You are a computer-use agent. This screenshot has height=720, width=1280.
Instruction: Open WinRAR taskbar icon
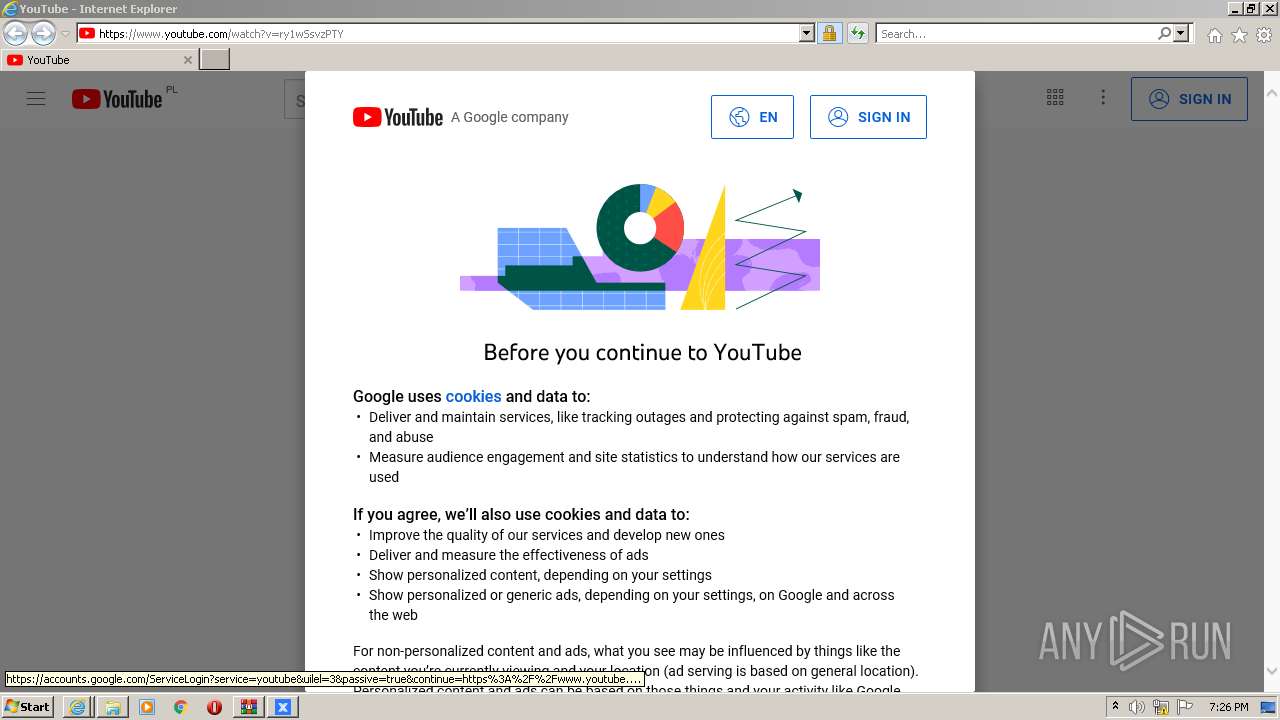(248, 707)
